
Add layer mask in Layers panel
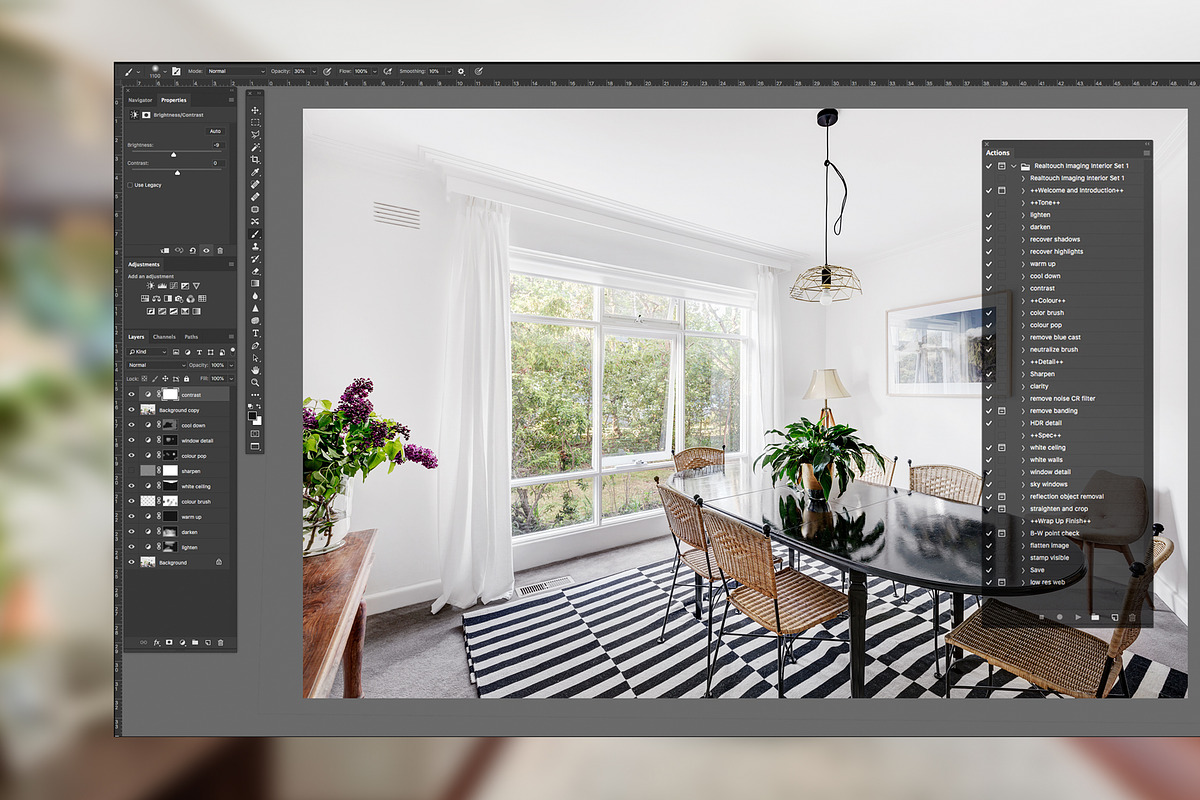coord(169,642)
